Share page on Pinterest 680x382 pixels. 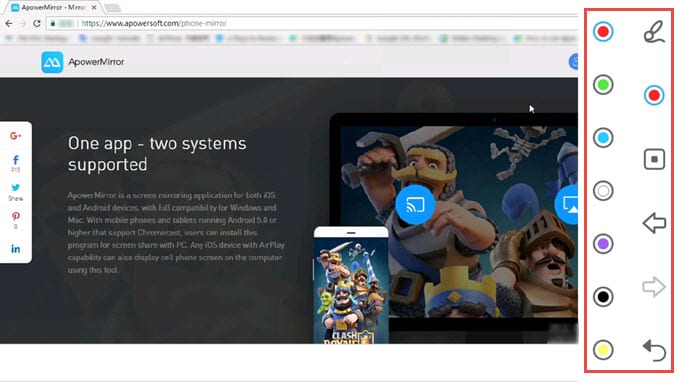pos(16,220)
